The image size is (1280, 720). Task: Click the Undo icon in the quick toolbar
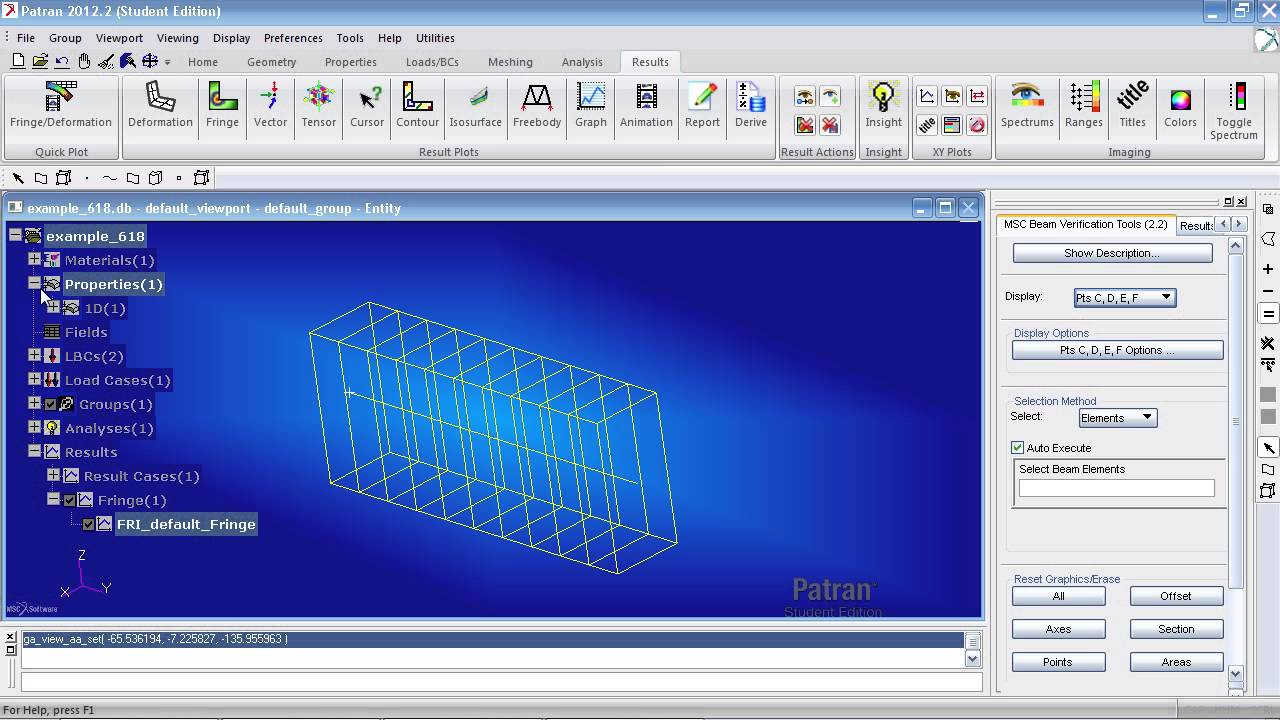tap(62, 62)
